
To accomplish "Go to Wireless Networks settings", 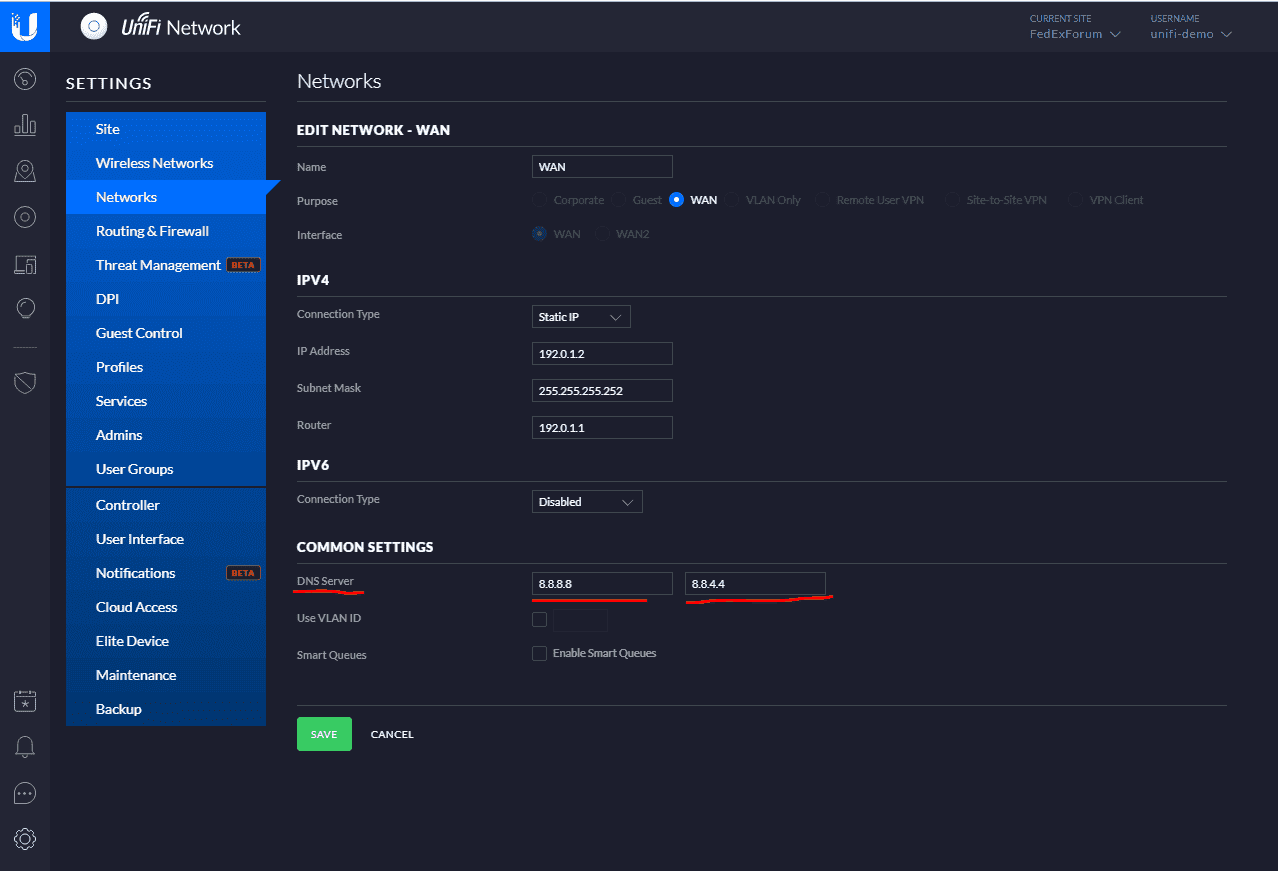I will (x=154, y=163).
